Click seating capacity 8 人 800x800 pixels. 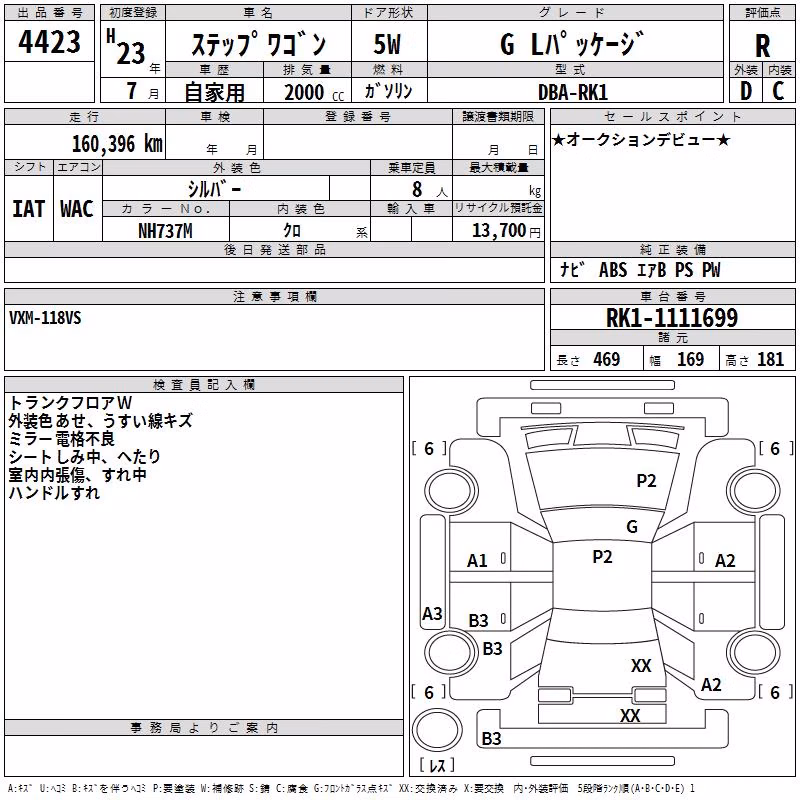pyautogui.click(x=430, y=190)
